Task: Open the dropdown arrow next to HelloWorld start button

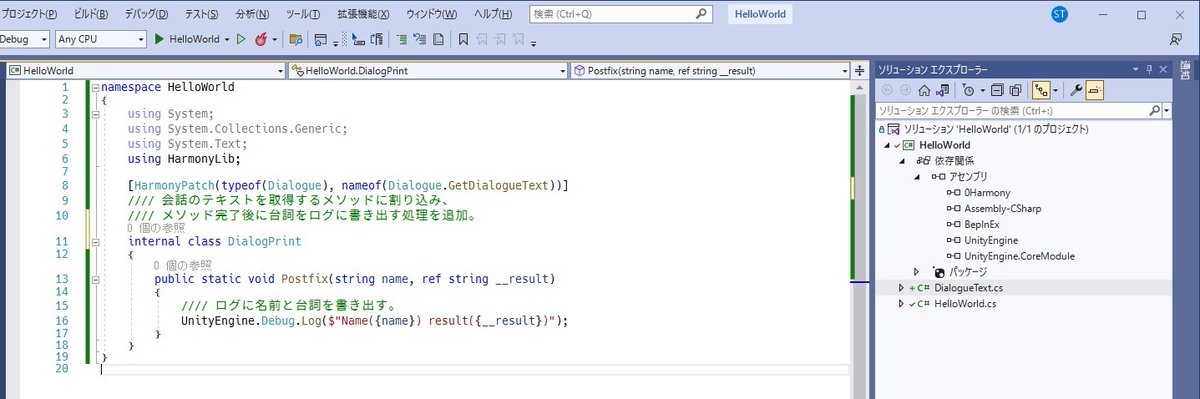Action: tap(226, 39)
